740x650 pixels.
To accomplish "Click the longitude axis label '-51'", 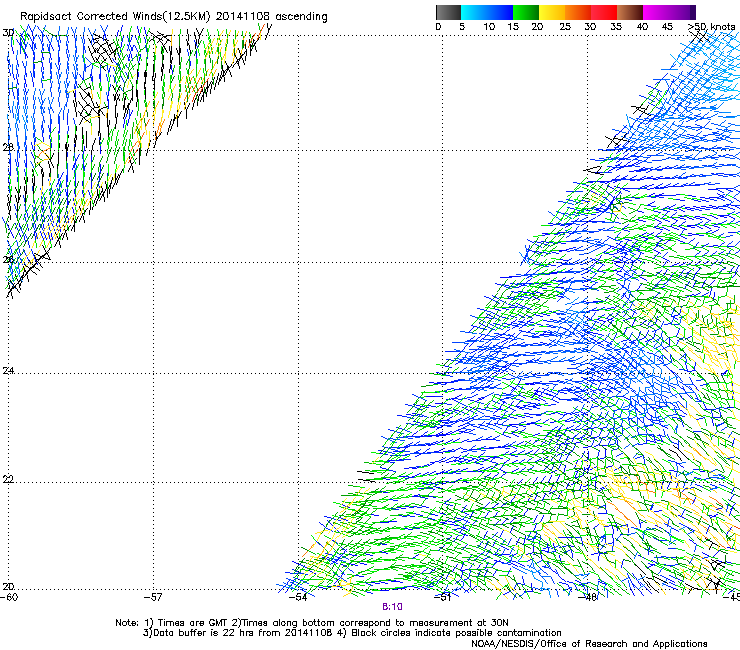I will (x=442, y=597).
